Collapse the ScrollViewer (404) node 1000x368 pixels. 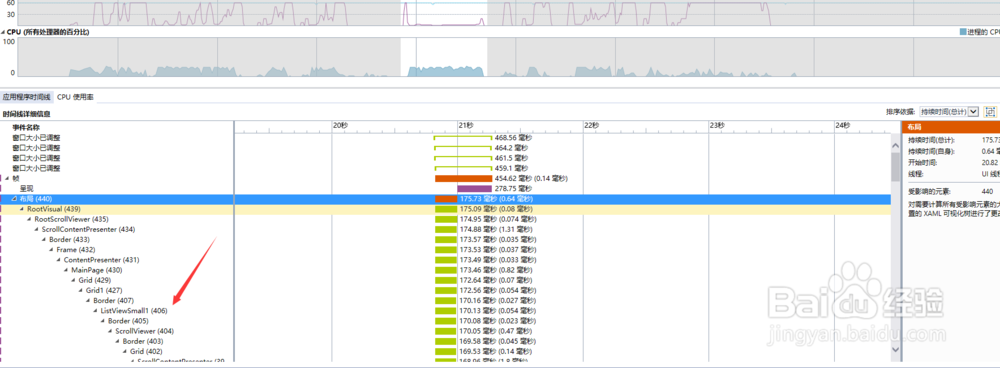110,331
